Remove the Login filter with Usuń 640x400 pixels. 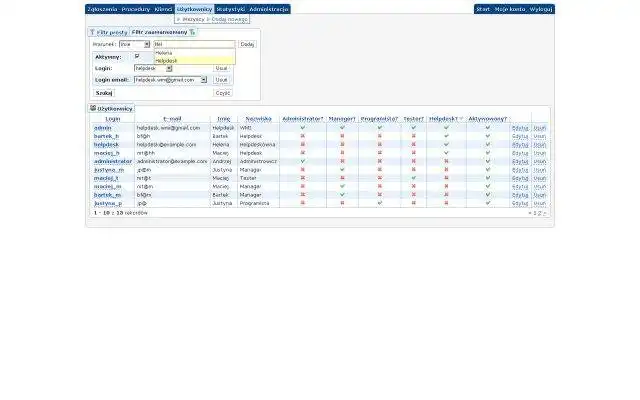pos(222,68)
